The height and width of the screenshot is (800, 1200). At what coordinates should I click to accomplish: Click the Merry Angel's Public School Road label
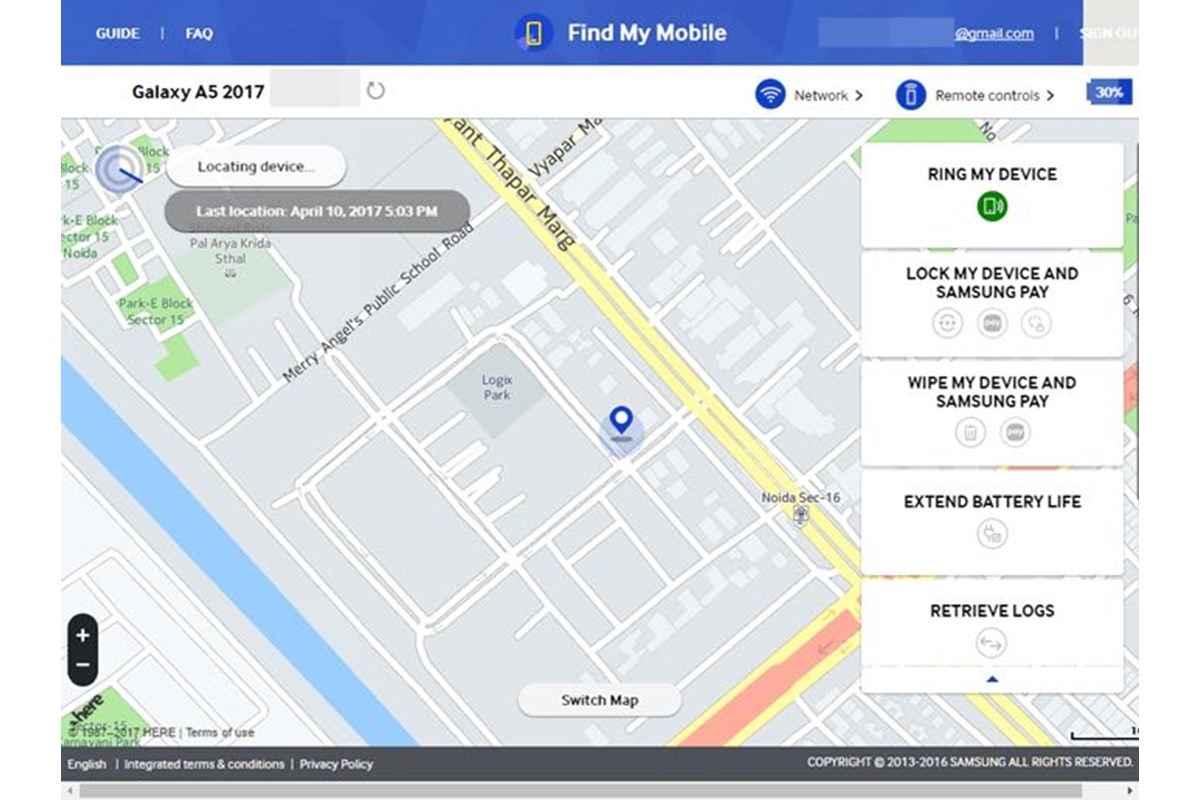tap(378, 303)
